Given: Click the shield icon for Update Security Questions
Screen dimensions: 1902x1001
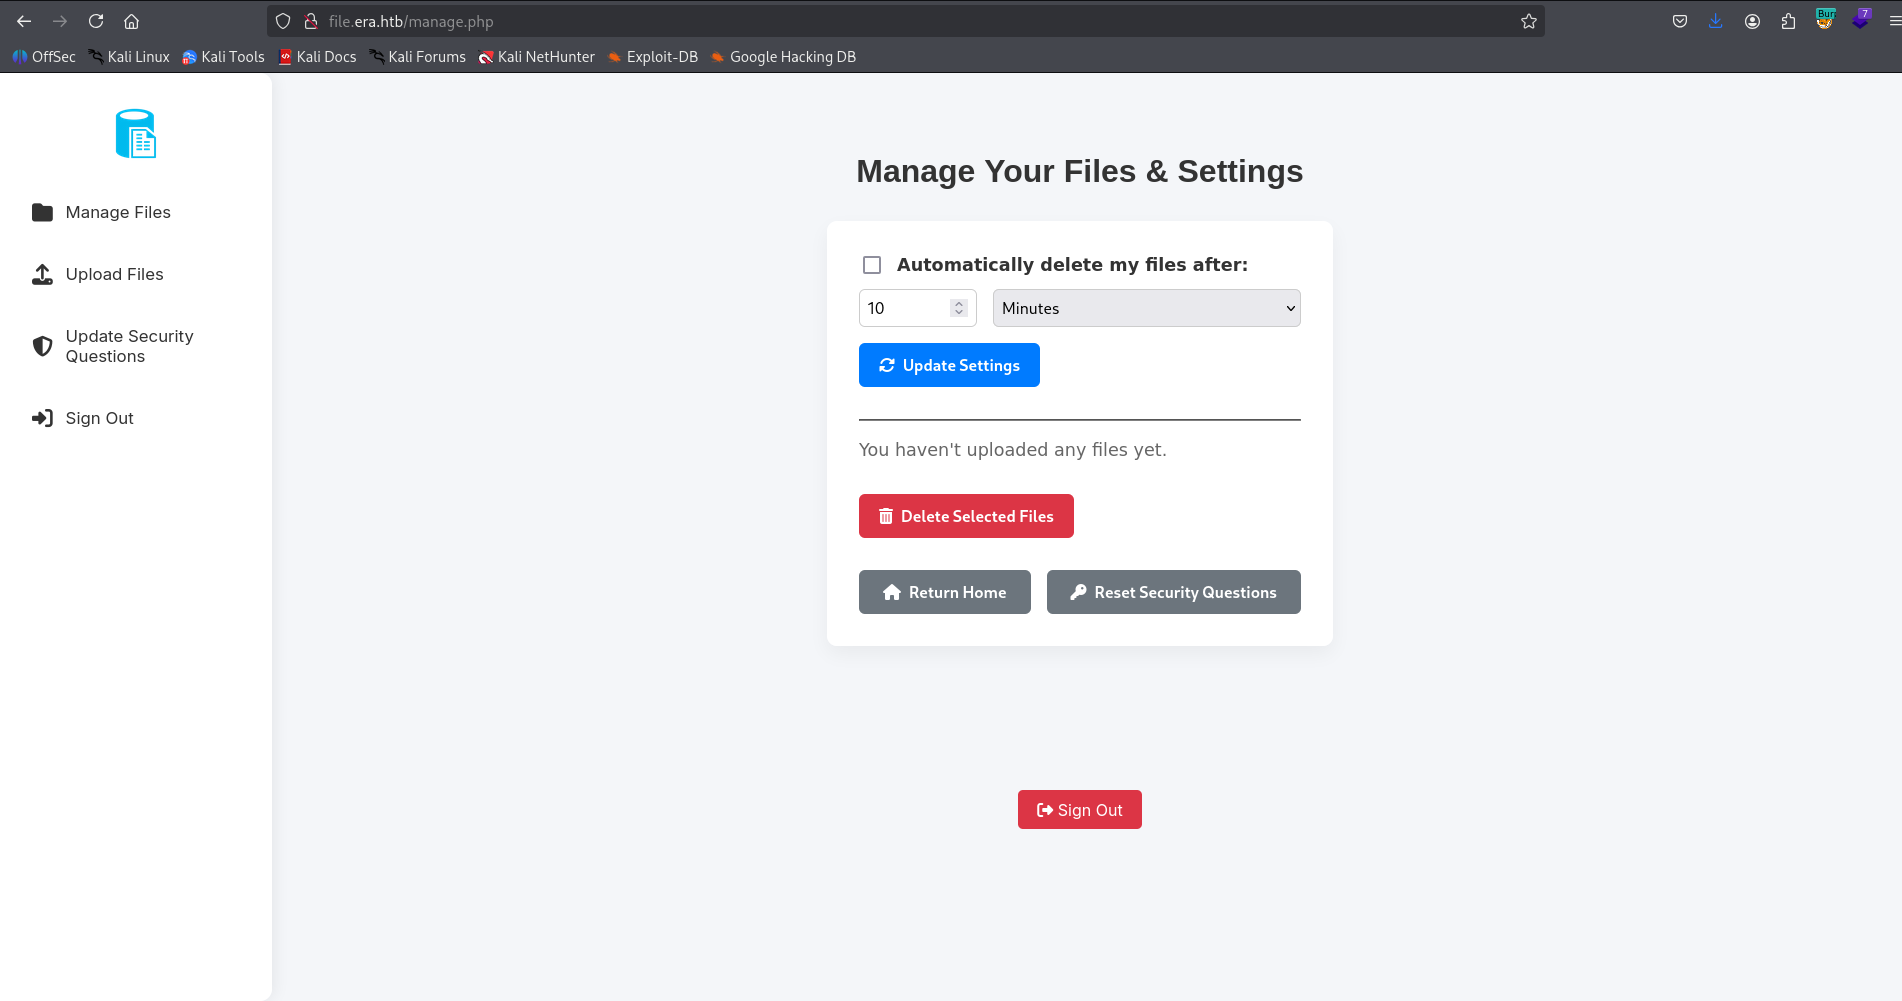Looking at the screenshot, I should pos(41,346).
